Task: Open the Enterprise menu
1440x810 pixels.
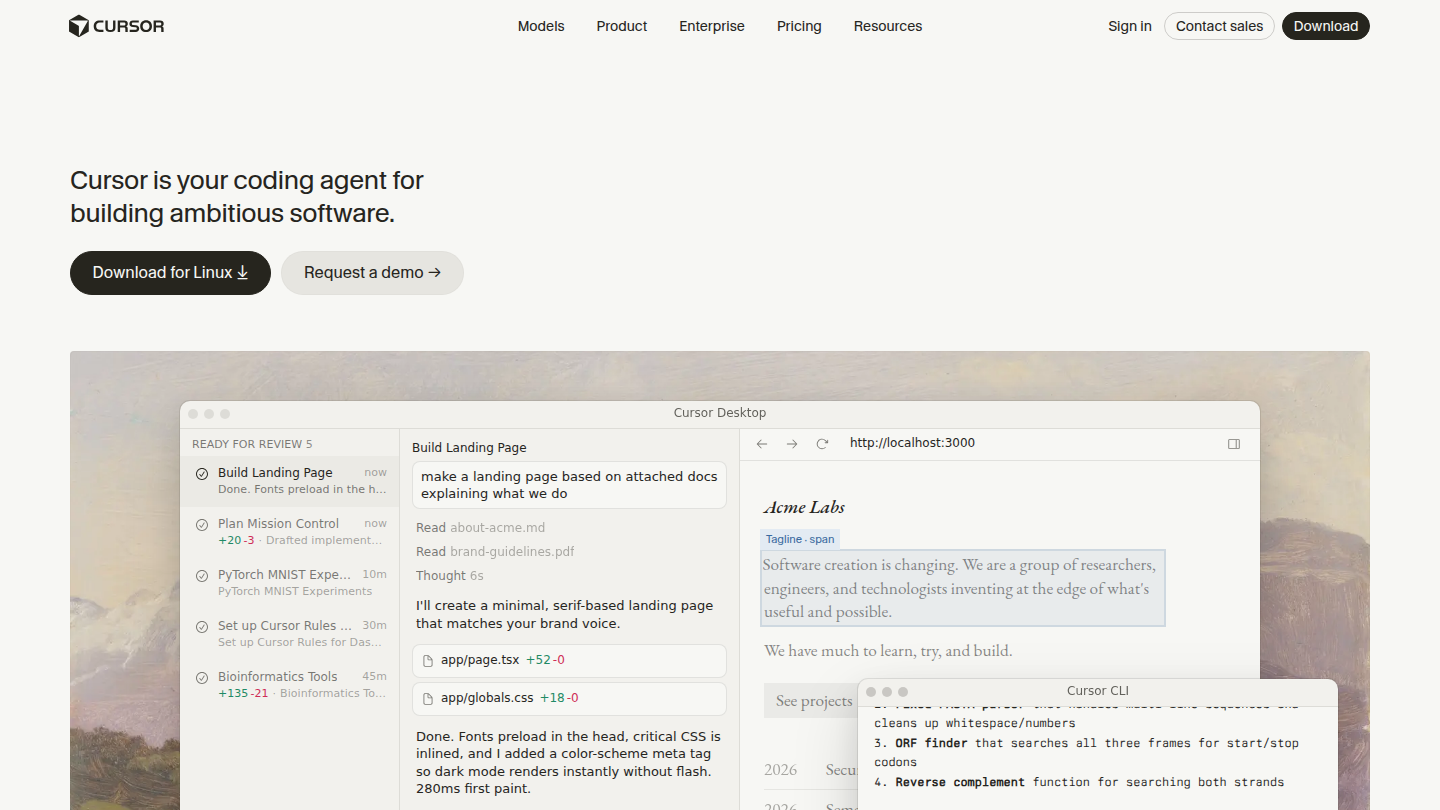Action: [x=712, y=26]
